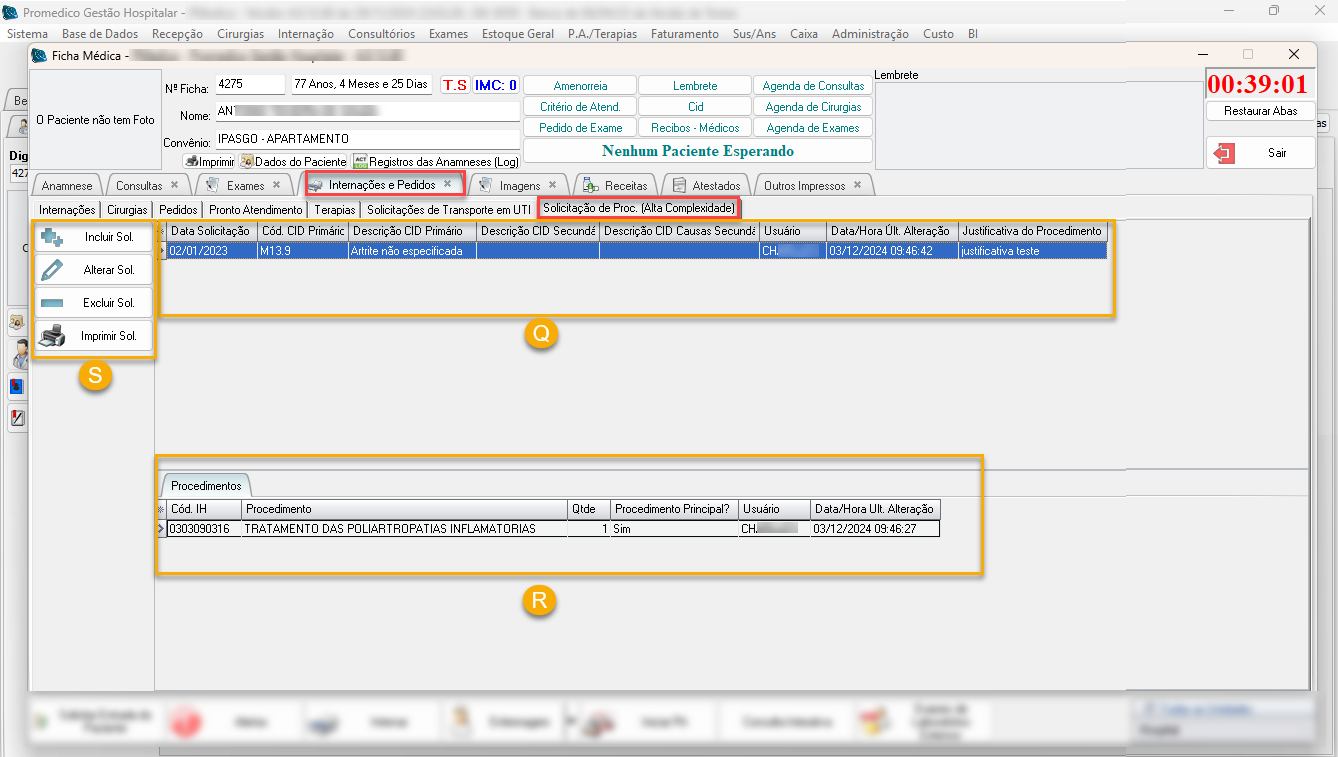The image size is (1338, 757).
Task: Click the Nº Ficha input field
Action: click(x=249, y=85)
